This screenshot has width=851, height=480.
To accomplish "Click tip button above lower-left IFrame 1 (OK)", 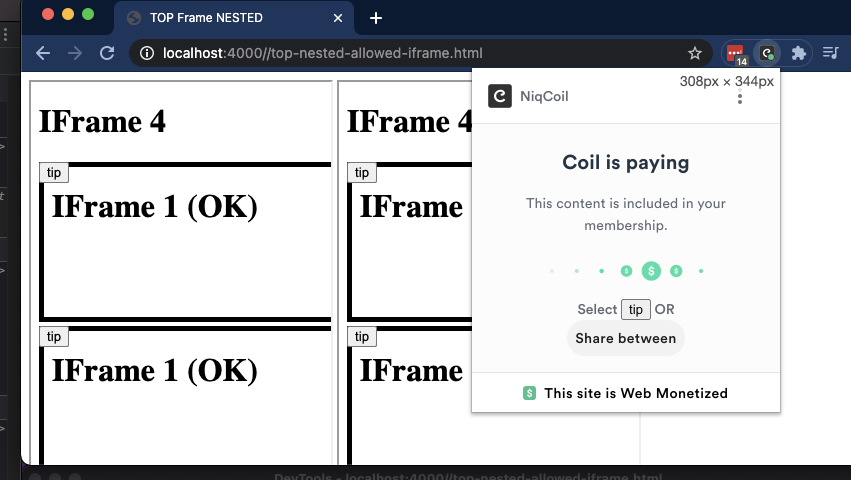I will (x=54, y=337).
